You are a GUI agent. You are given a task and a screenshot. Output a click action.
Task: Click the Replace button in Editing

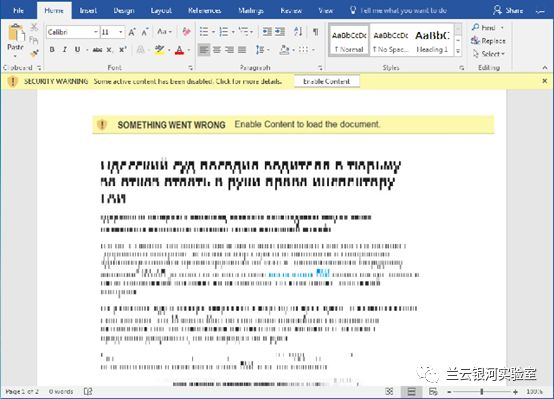coord(488,41)
